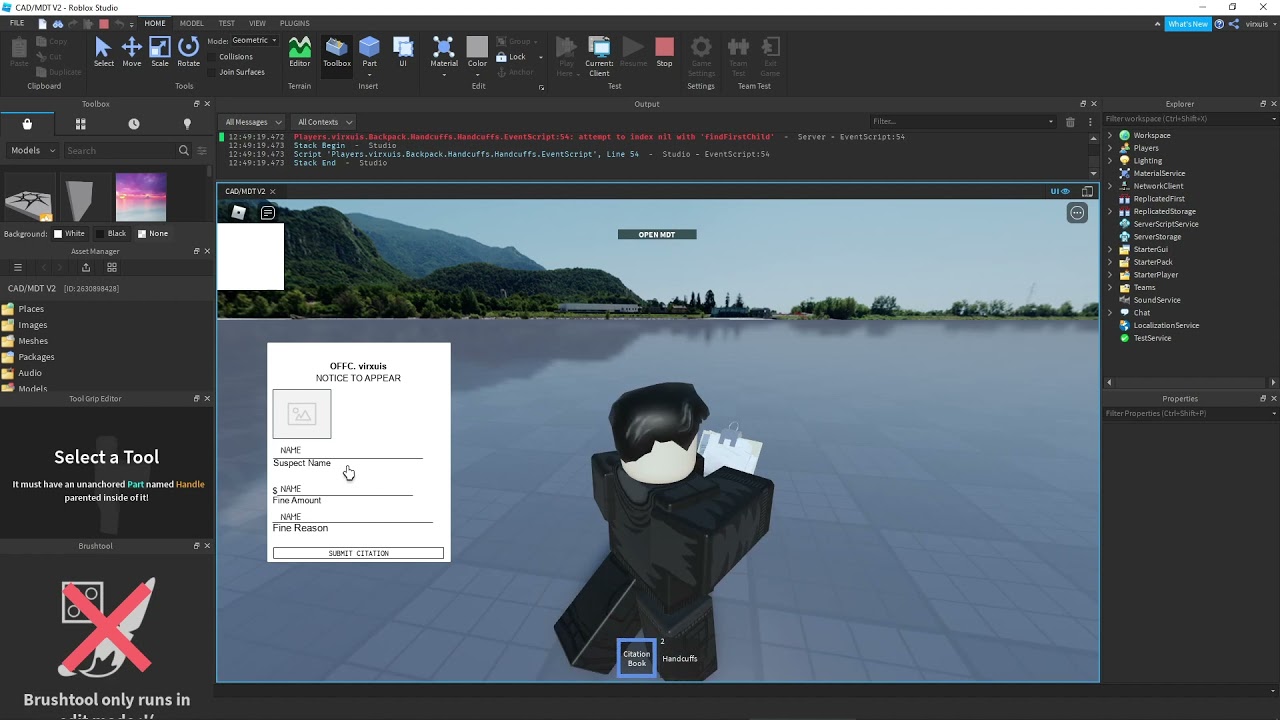Switch to the VIEW ribbon tab
Viewport: 1280px width, 720px height.
click(257, 23)
